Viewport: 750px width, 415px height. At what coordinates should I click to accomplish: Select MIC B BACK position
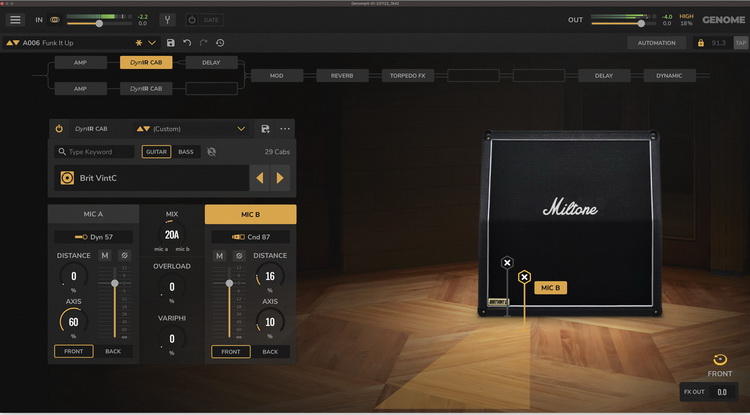(x=270, y=351)
